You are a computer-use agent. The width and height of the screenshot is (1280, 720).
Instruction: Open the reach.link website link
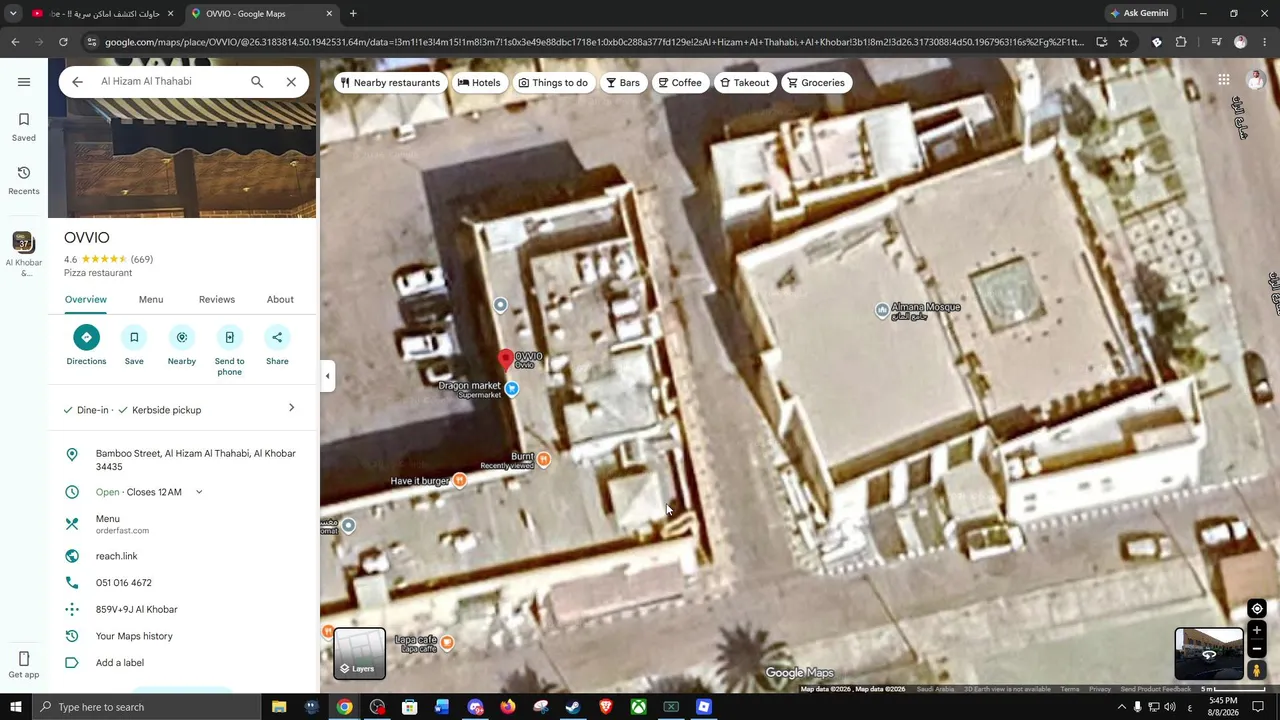(182, 556)
